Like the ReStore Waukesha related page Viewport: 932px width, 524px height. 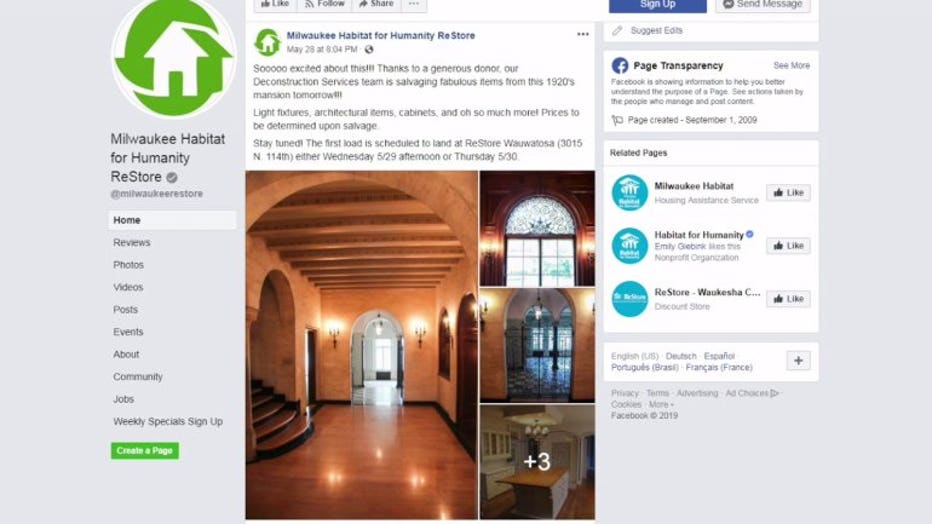click(x=788, y=299)
